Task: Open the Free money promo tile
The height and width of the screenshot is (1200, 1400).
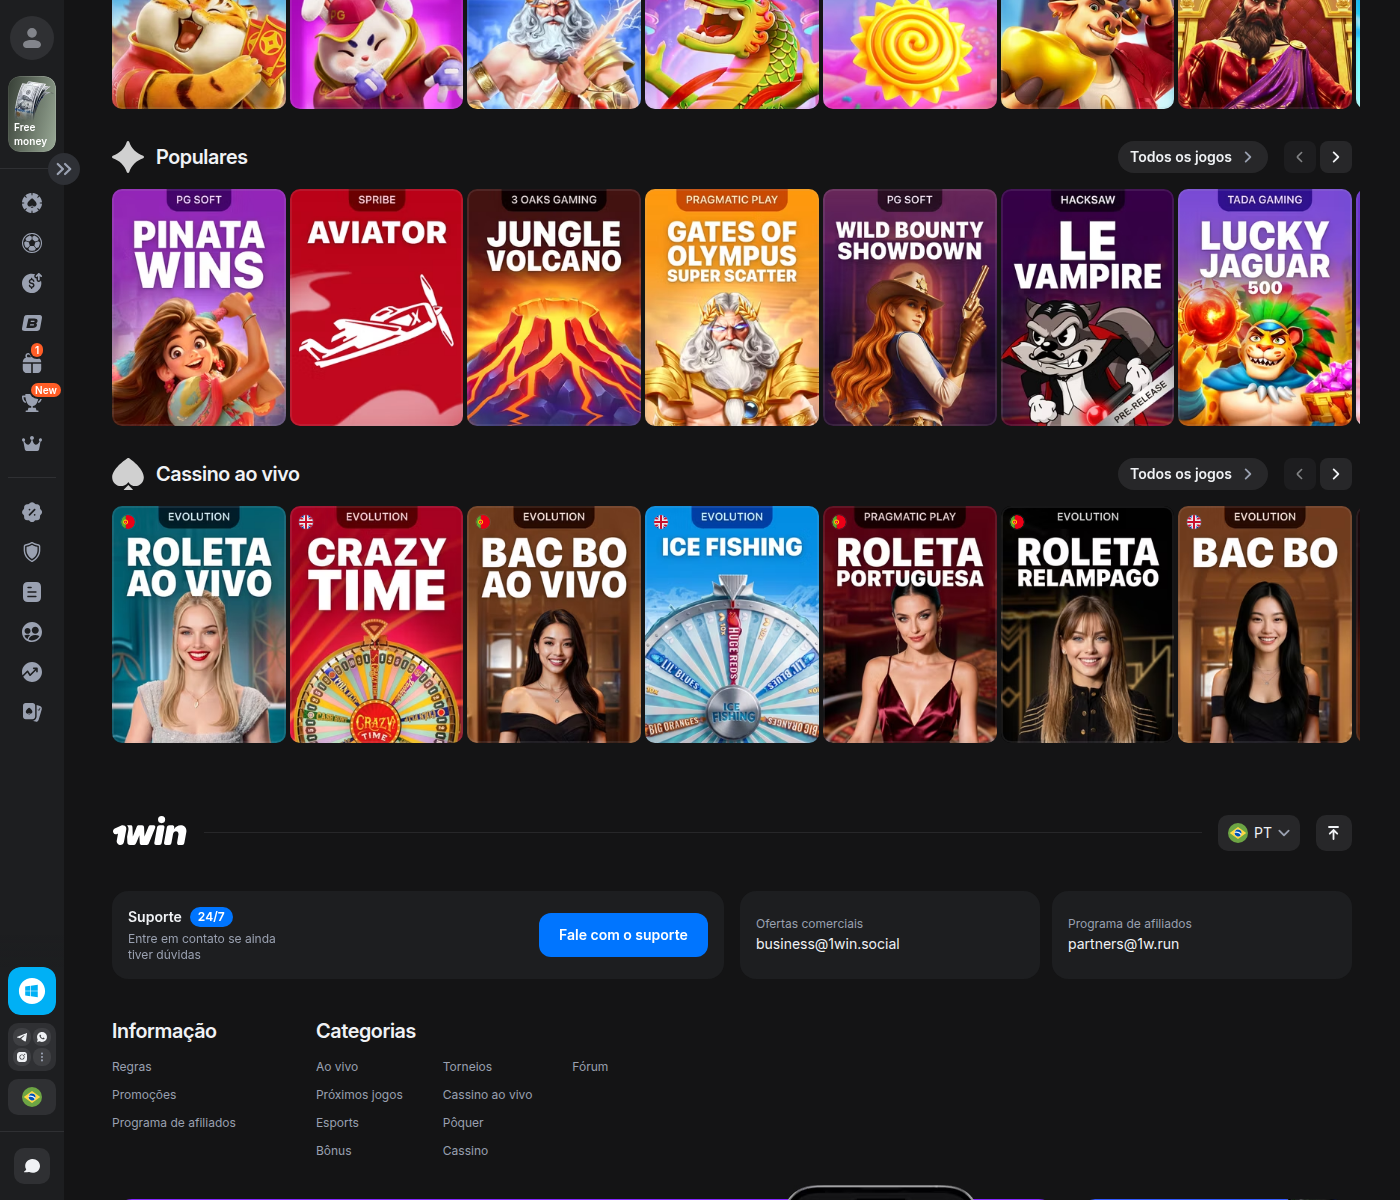Action: pos(32,114)
